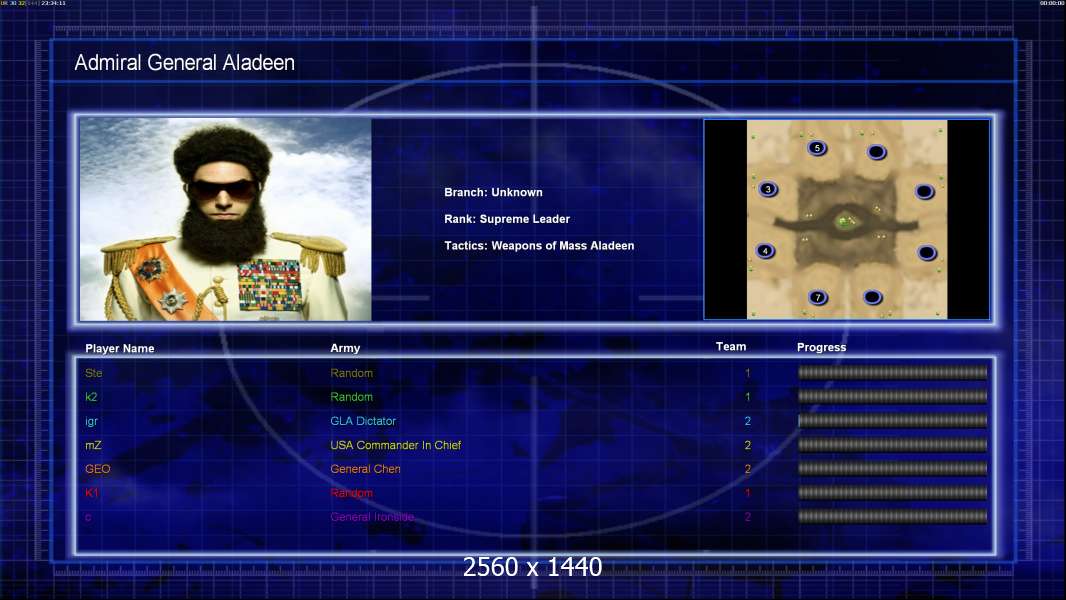Click the team number for K1
Viewport: 1066px width, 600px height.
click(747, 493)
